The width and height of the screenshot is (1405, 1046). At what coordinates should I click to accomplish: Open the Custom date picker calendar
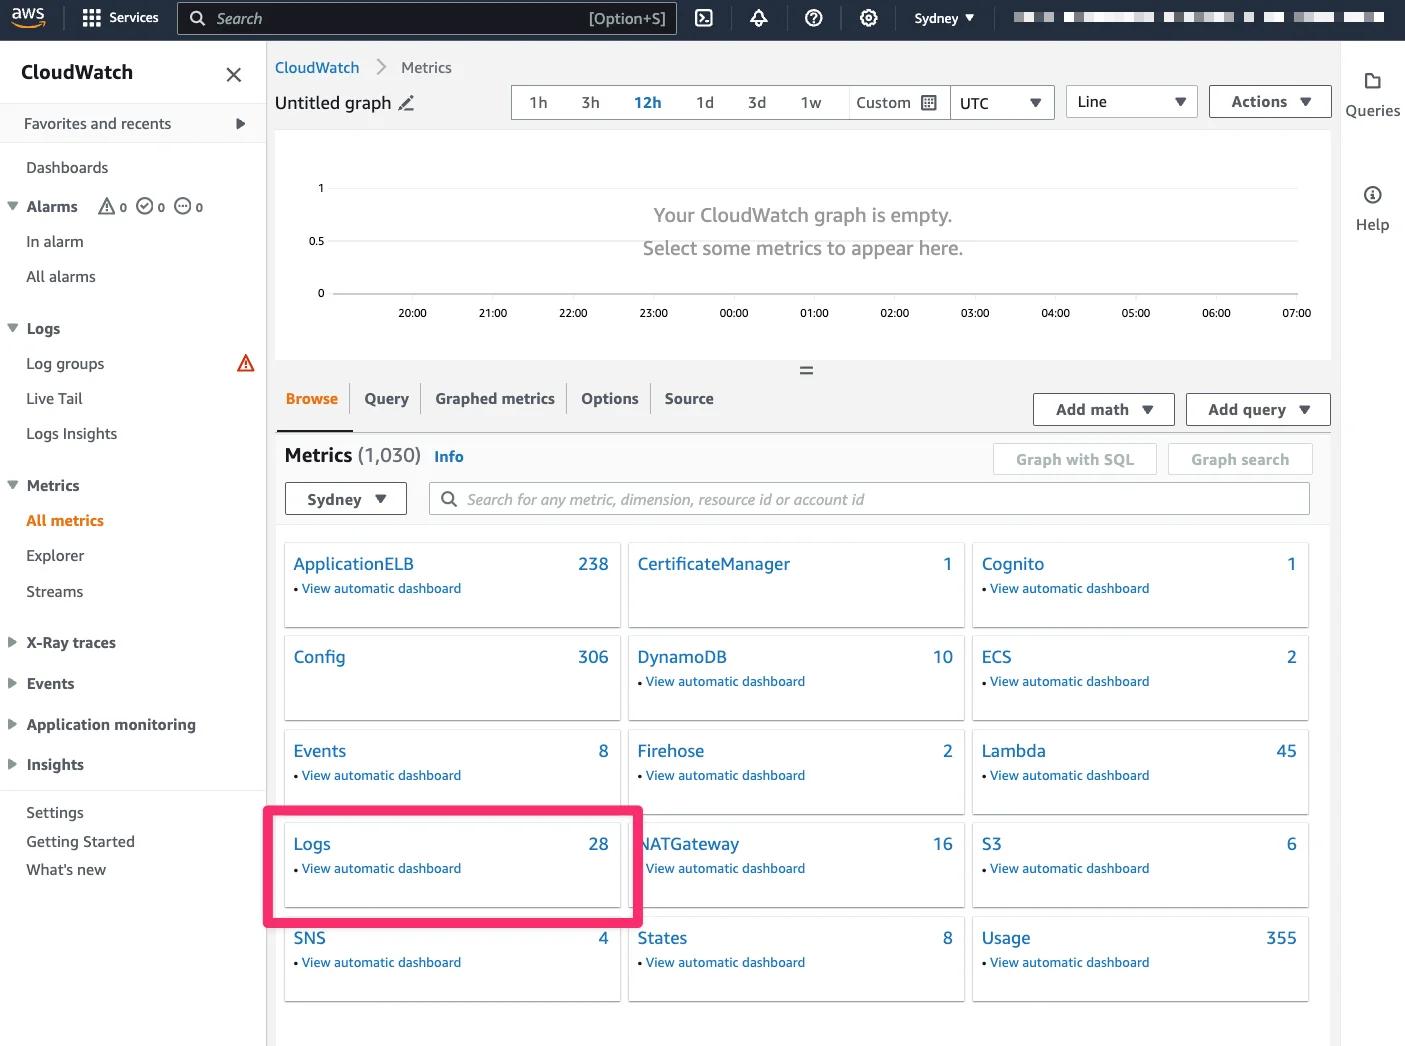pyautogui.click(x=929, y=102)
